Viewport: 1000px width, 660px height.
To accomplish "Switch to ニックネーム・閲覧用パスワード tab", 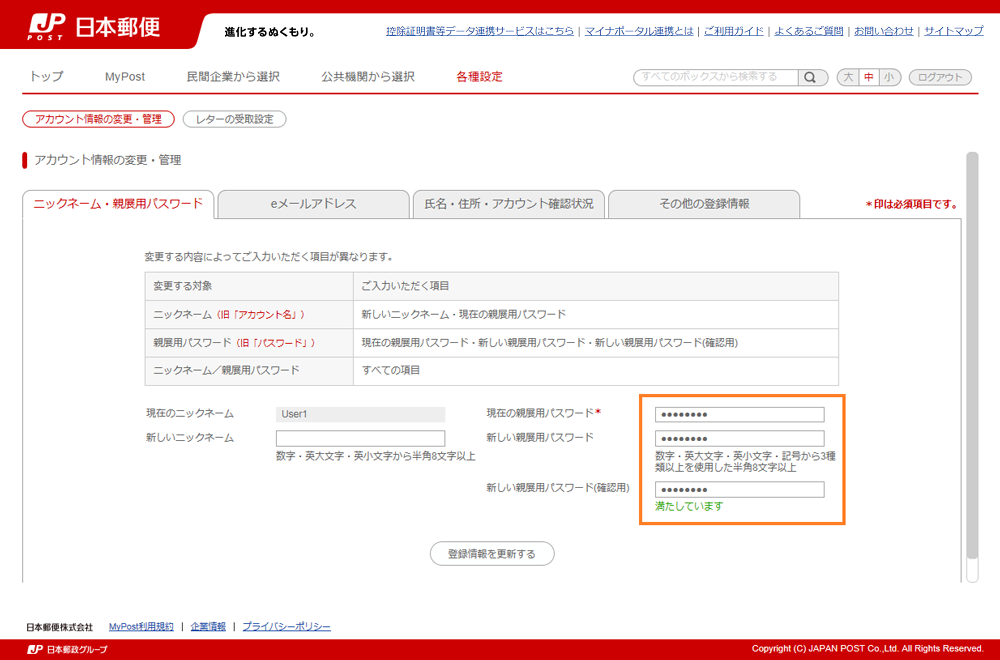I will 118,204.
